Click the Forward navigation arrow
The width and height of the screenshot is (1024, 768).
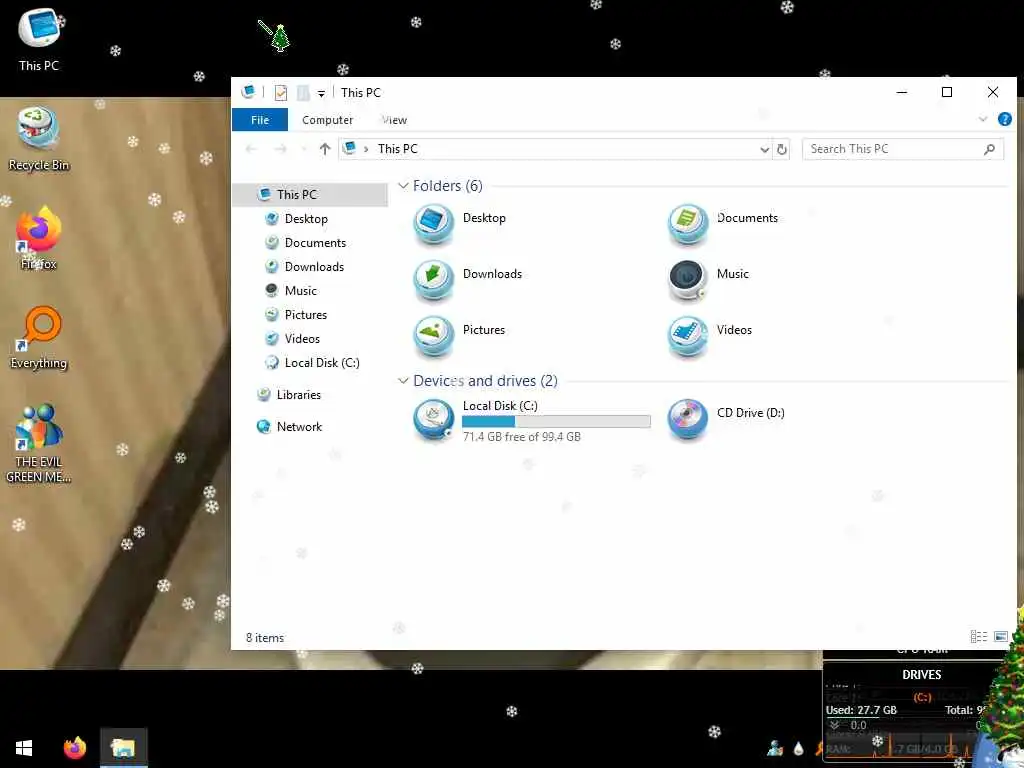point(280,149)
